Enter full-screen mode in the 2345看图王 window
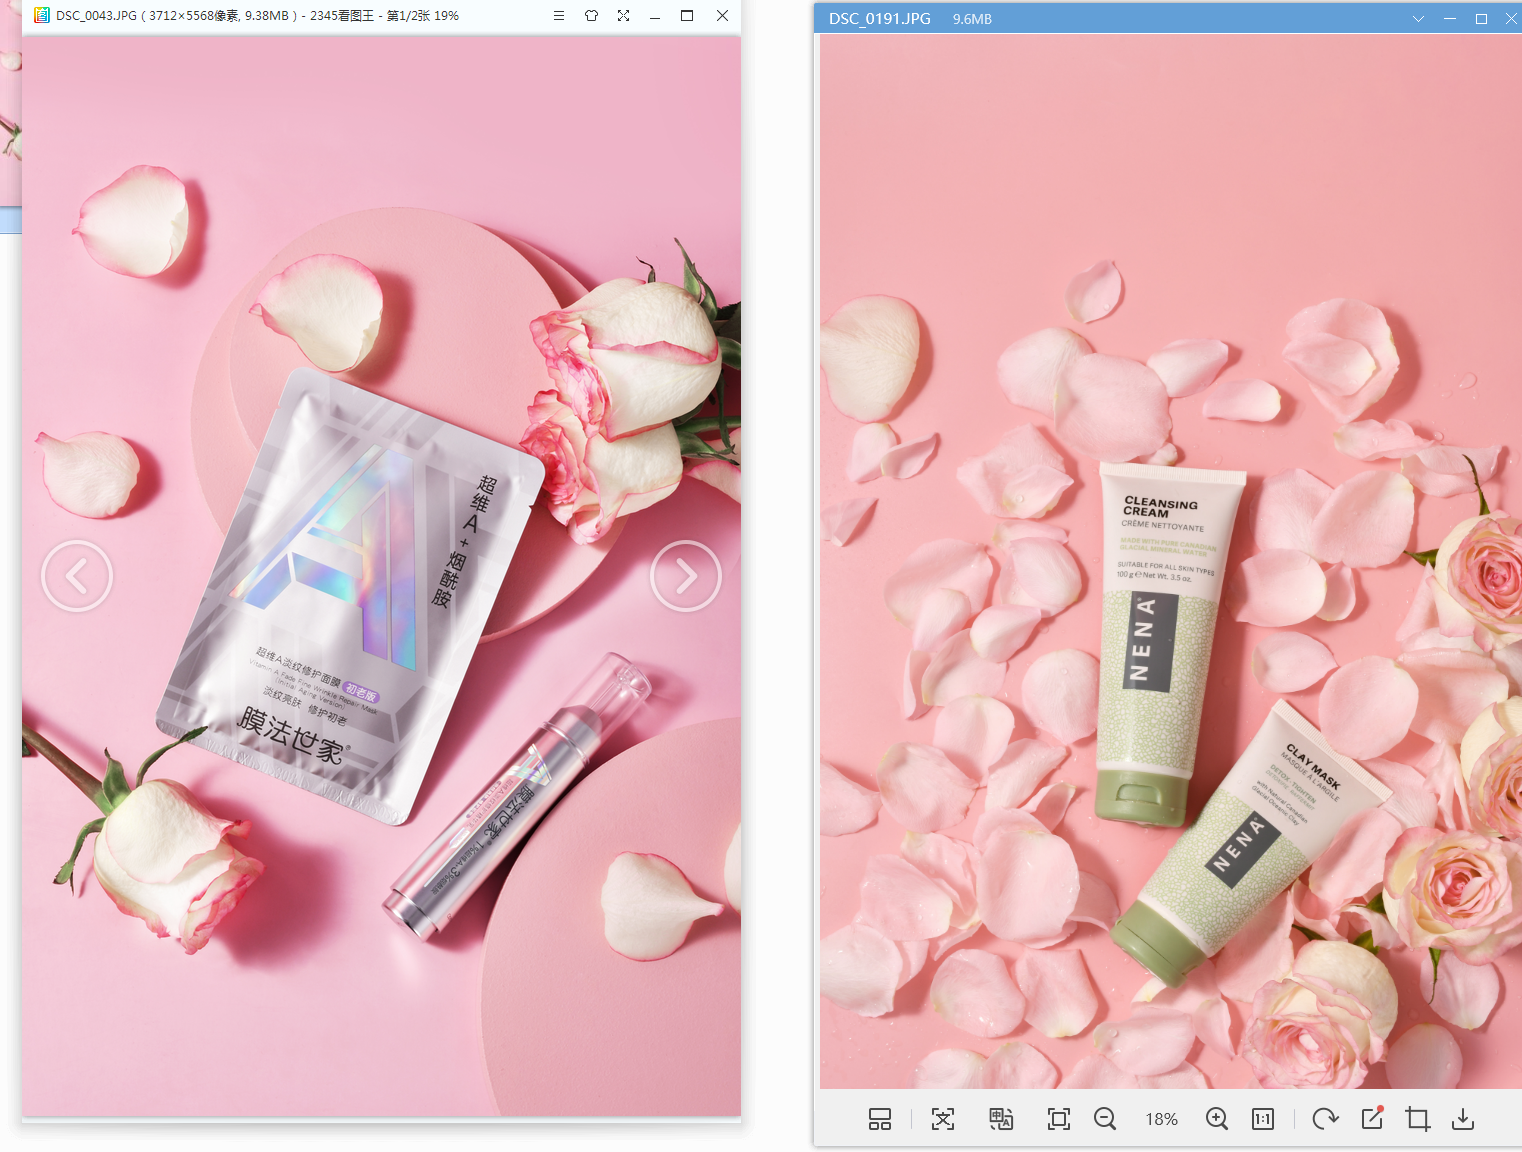This screenshot has width=1522, height=1152. click(624, 16)
